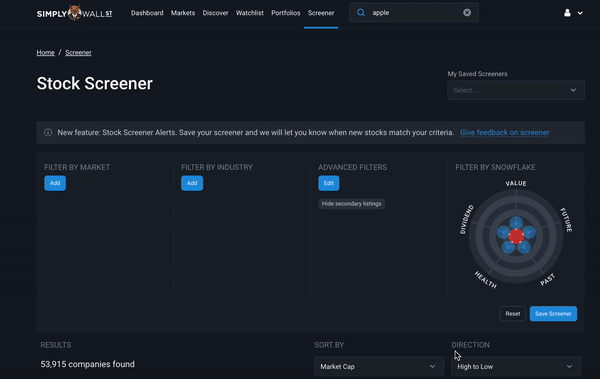Click the Save Screener button

click(553, 314)
